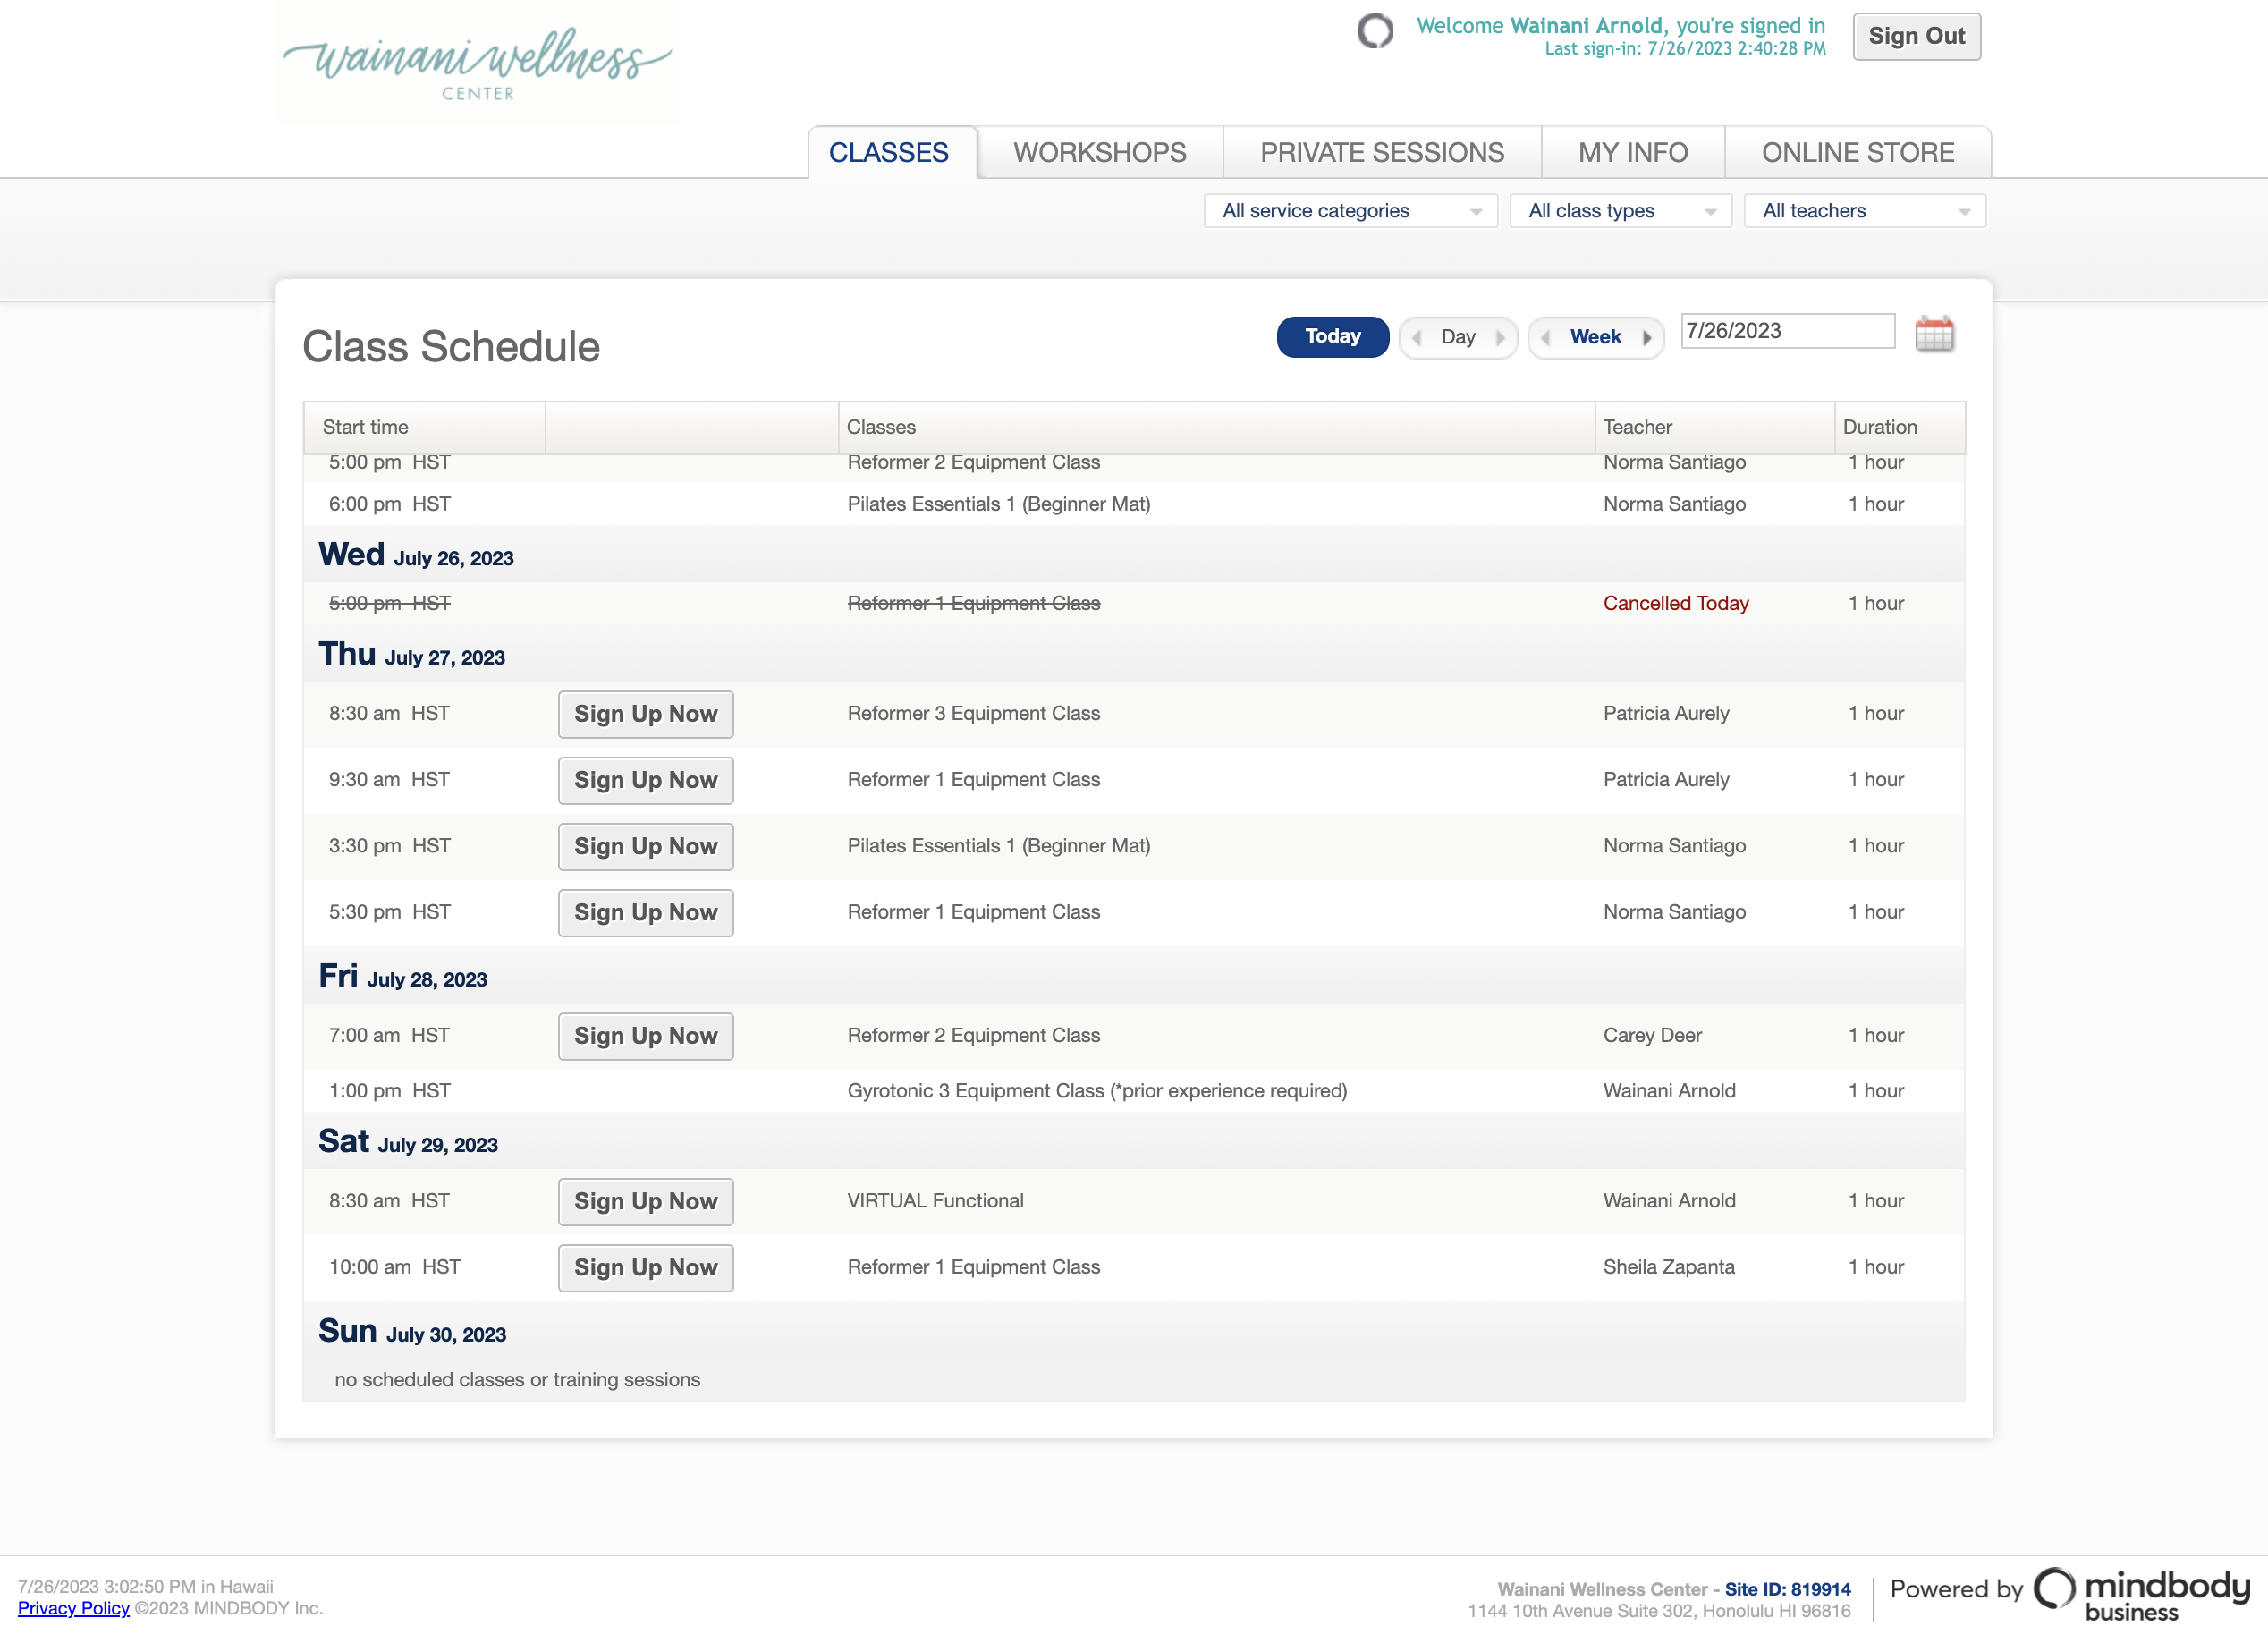Open the Workshops tab
Viewport: 2268px width, 1635px height.
pos(1100,152)
